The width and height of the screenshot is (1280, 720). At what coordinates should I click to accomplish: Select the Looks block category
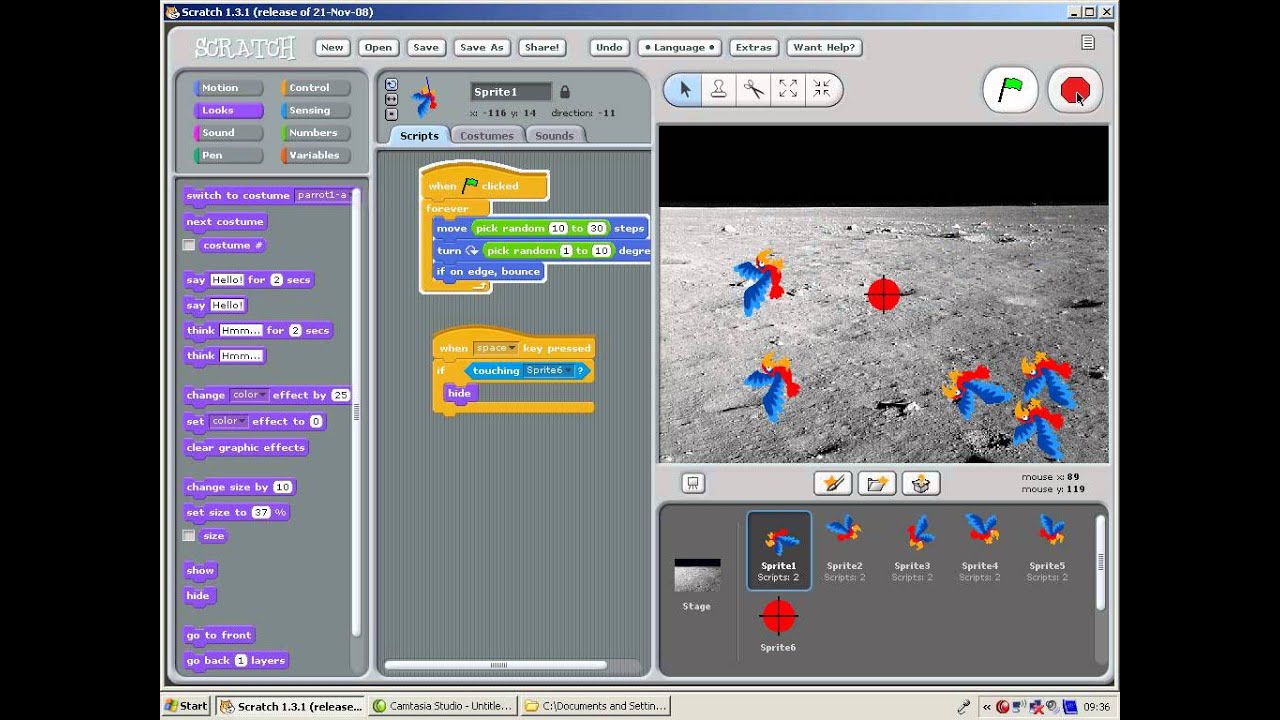(x=229, y=110)
